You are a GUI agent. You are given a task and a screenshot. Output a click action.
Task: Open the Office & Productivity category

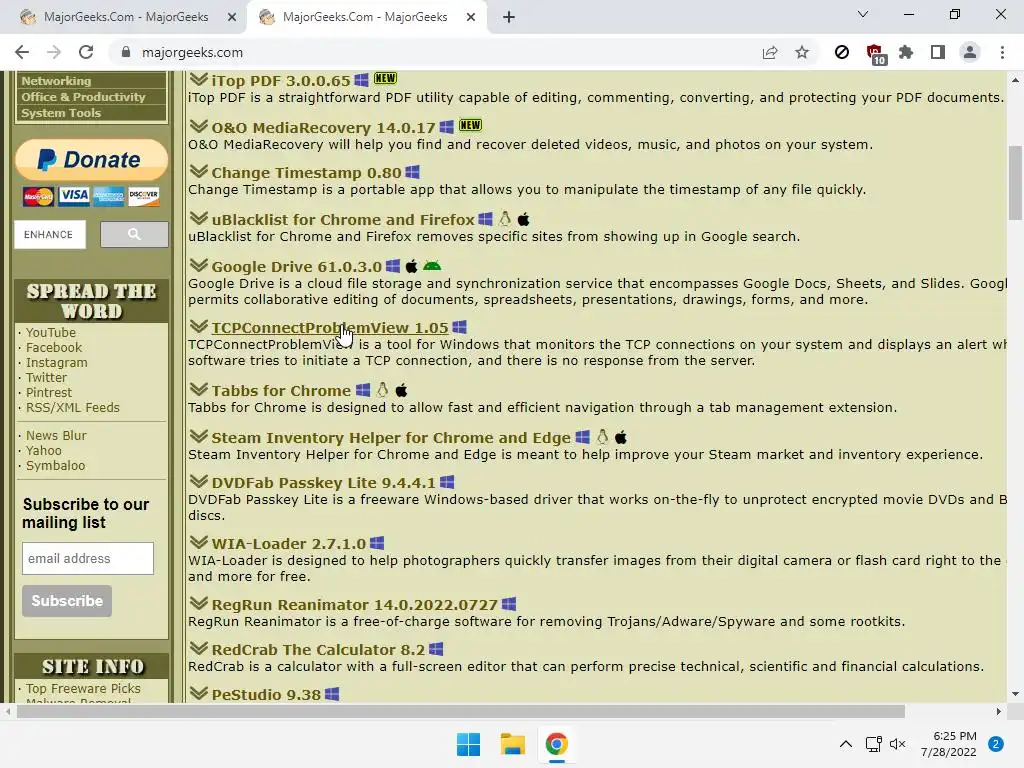tap(83, 97)
